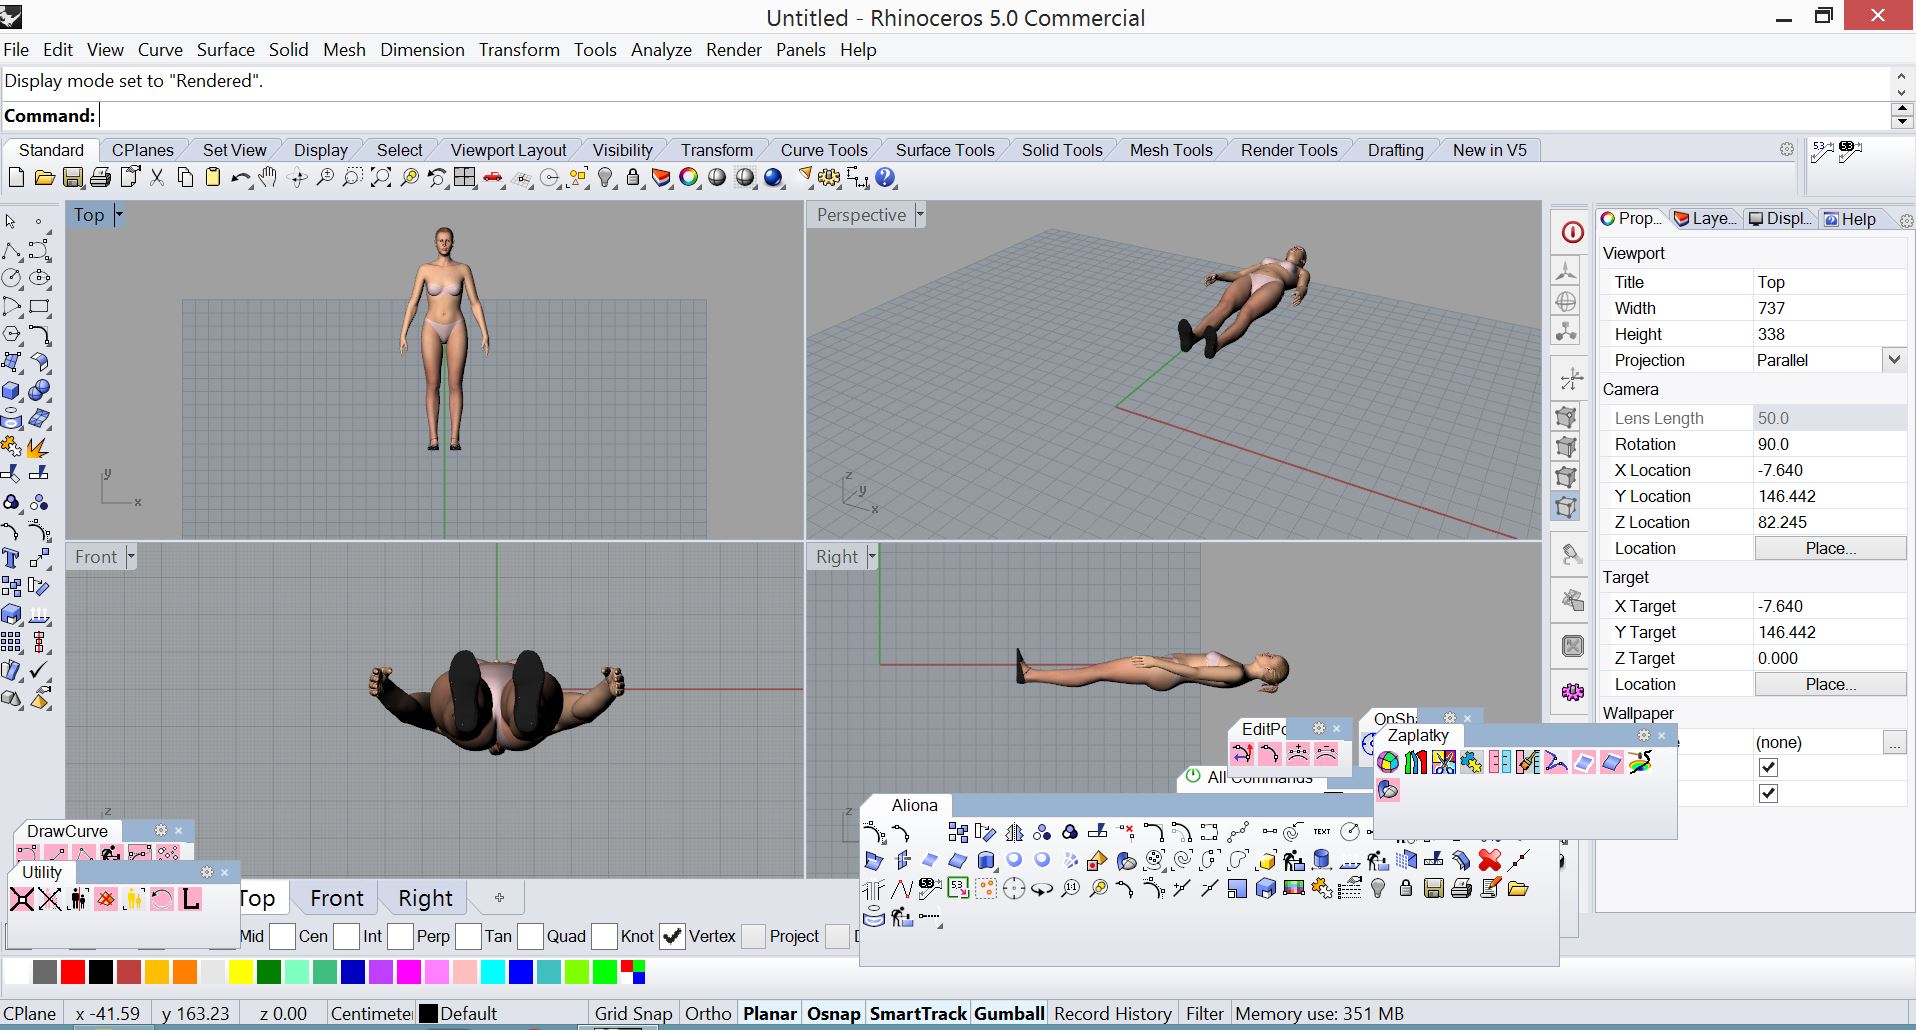
Task: Disable the Vertex object snap checkbox
Action: click(x=673, y=936)
